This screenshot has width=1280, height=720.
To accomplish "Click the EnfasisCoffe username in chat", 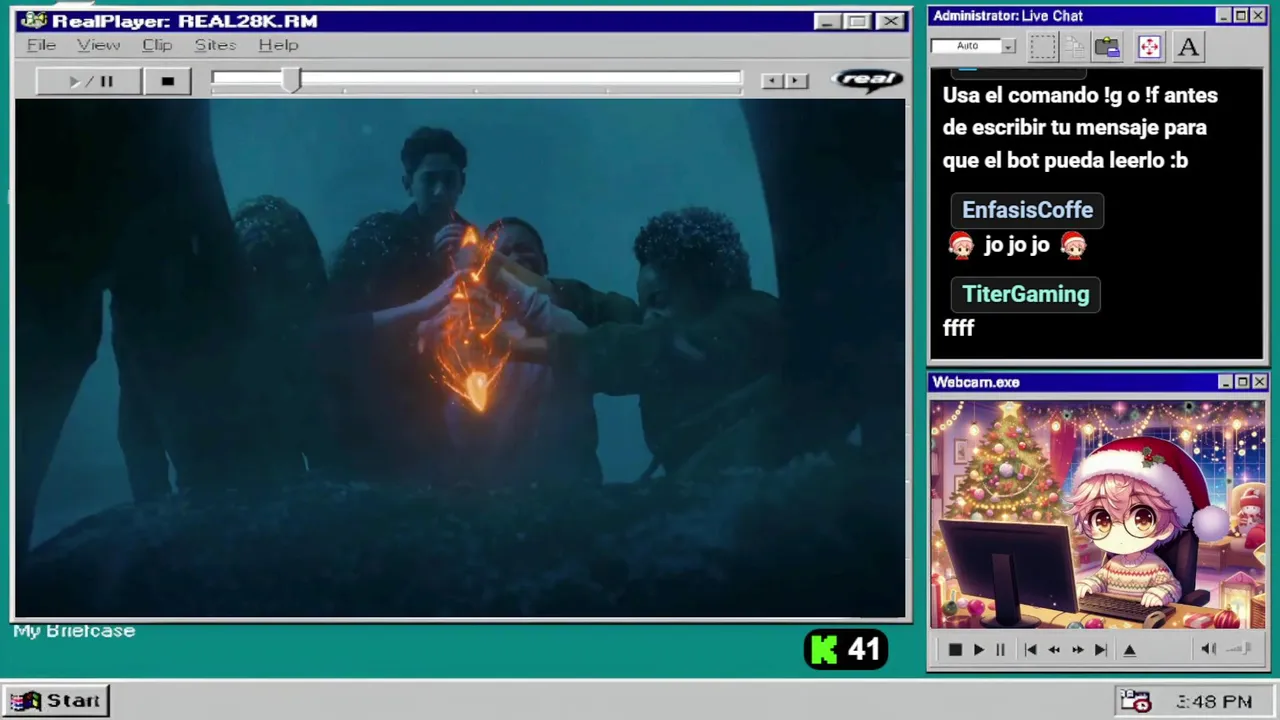I will point(1027,210).
